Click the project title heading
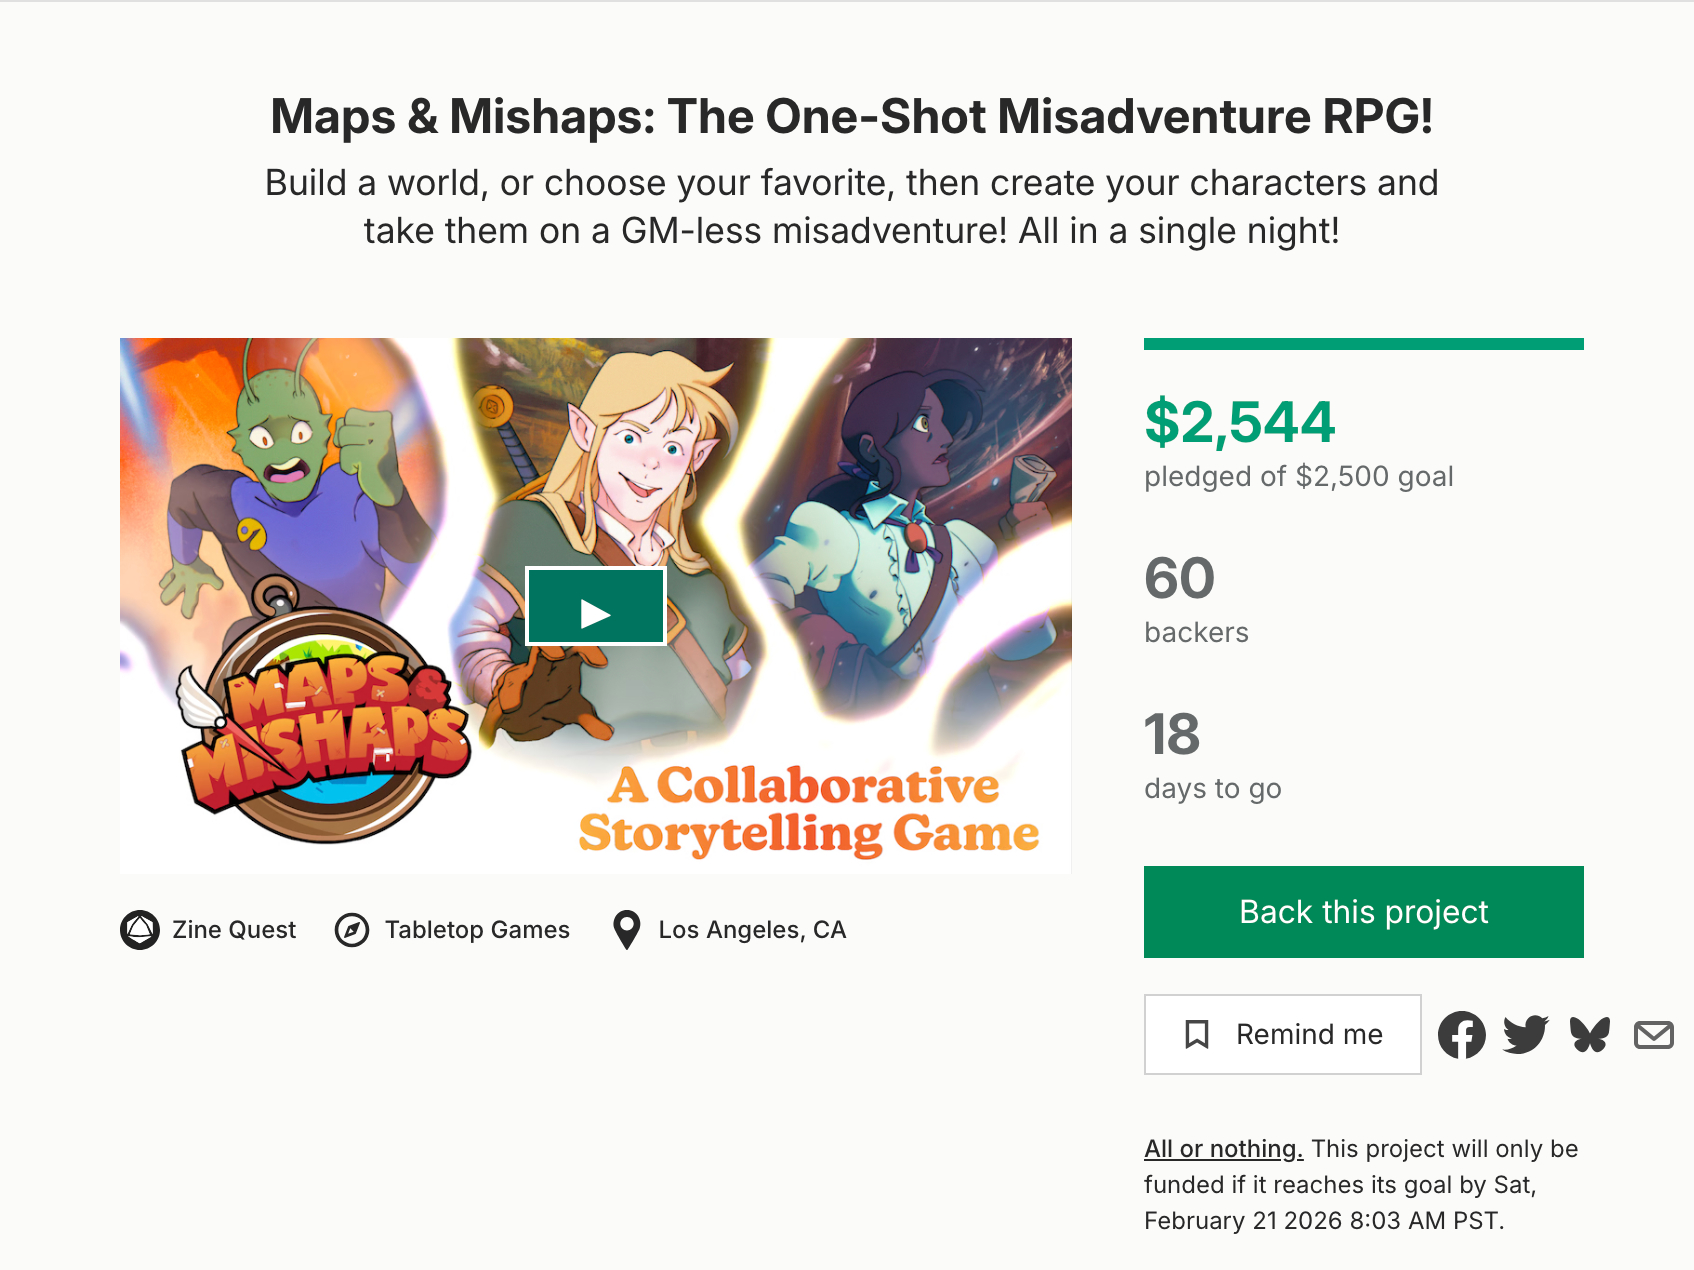Screen dimensions: 1694x1270 [x=851, y=116]
